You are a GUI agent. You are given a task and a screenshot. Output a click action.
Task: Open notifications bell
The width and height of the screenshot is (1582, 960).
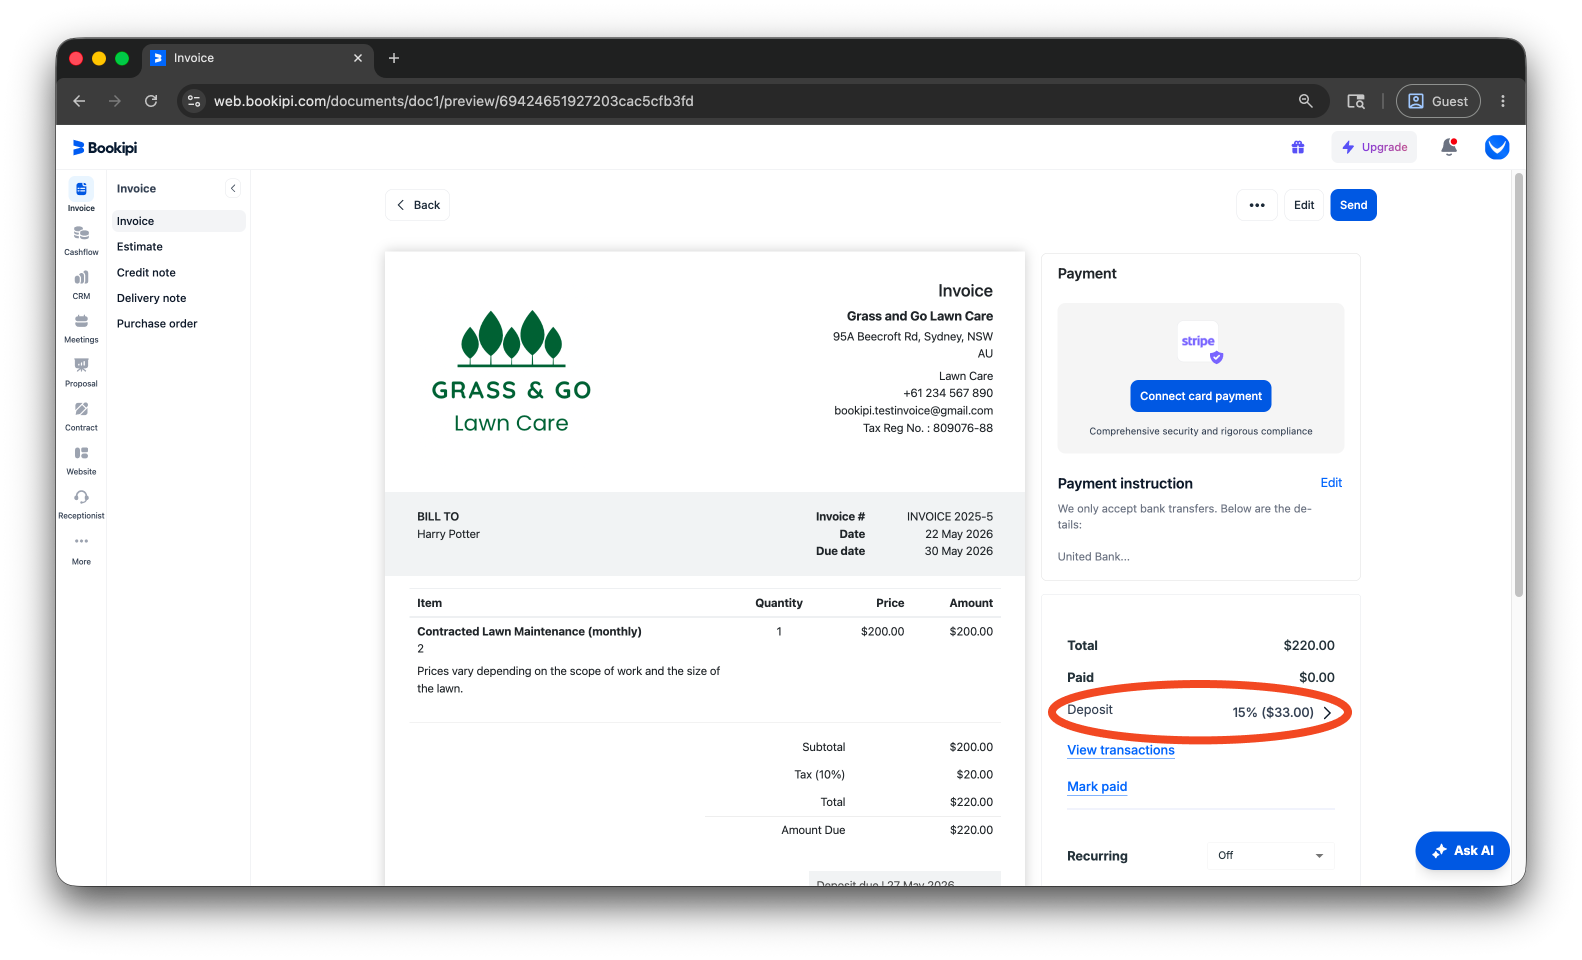click(1448, 147)
